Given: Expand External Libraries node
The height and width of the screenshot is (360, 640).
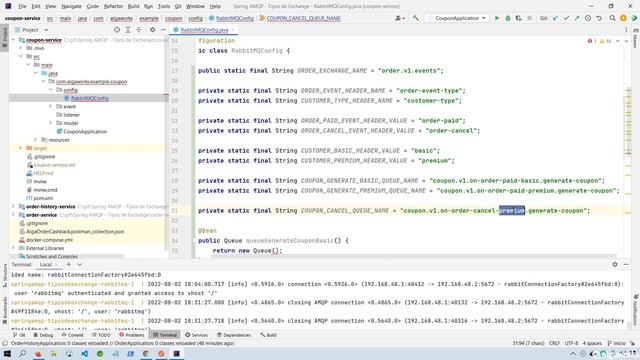Looking at the screenshot, I should pyautogui.click(x=13, y=248).
